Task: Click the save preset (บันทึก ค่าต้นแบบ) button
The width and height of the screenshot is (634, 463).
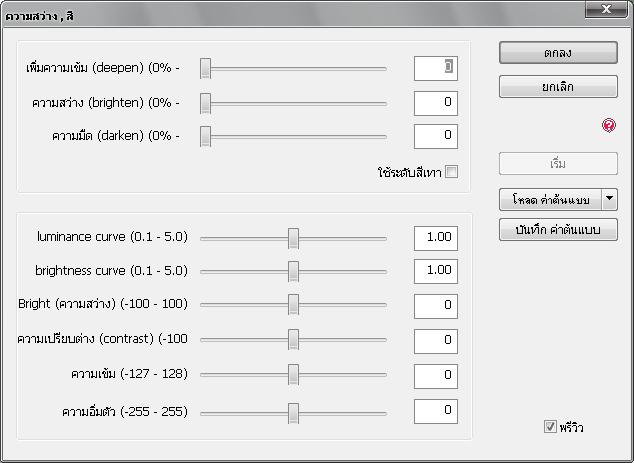Action: (558, 230)
